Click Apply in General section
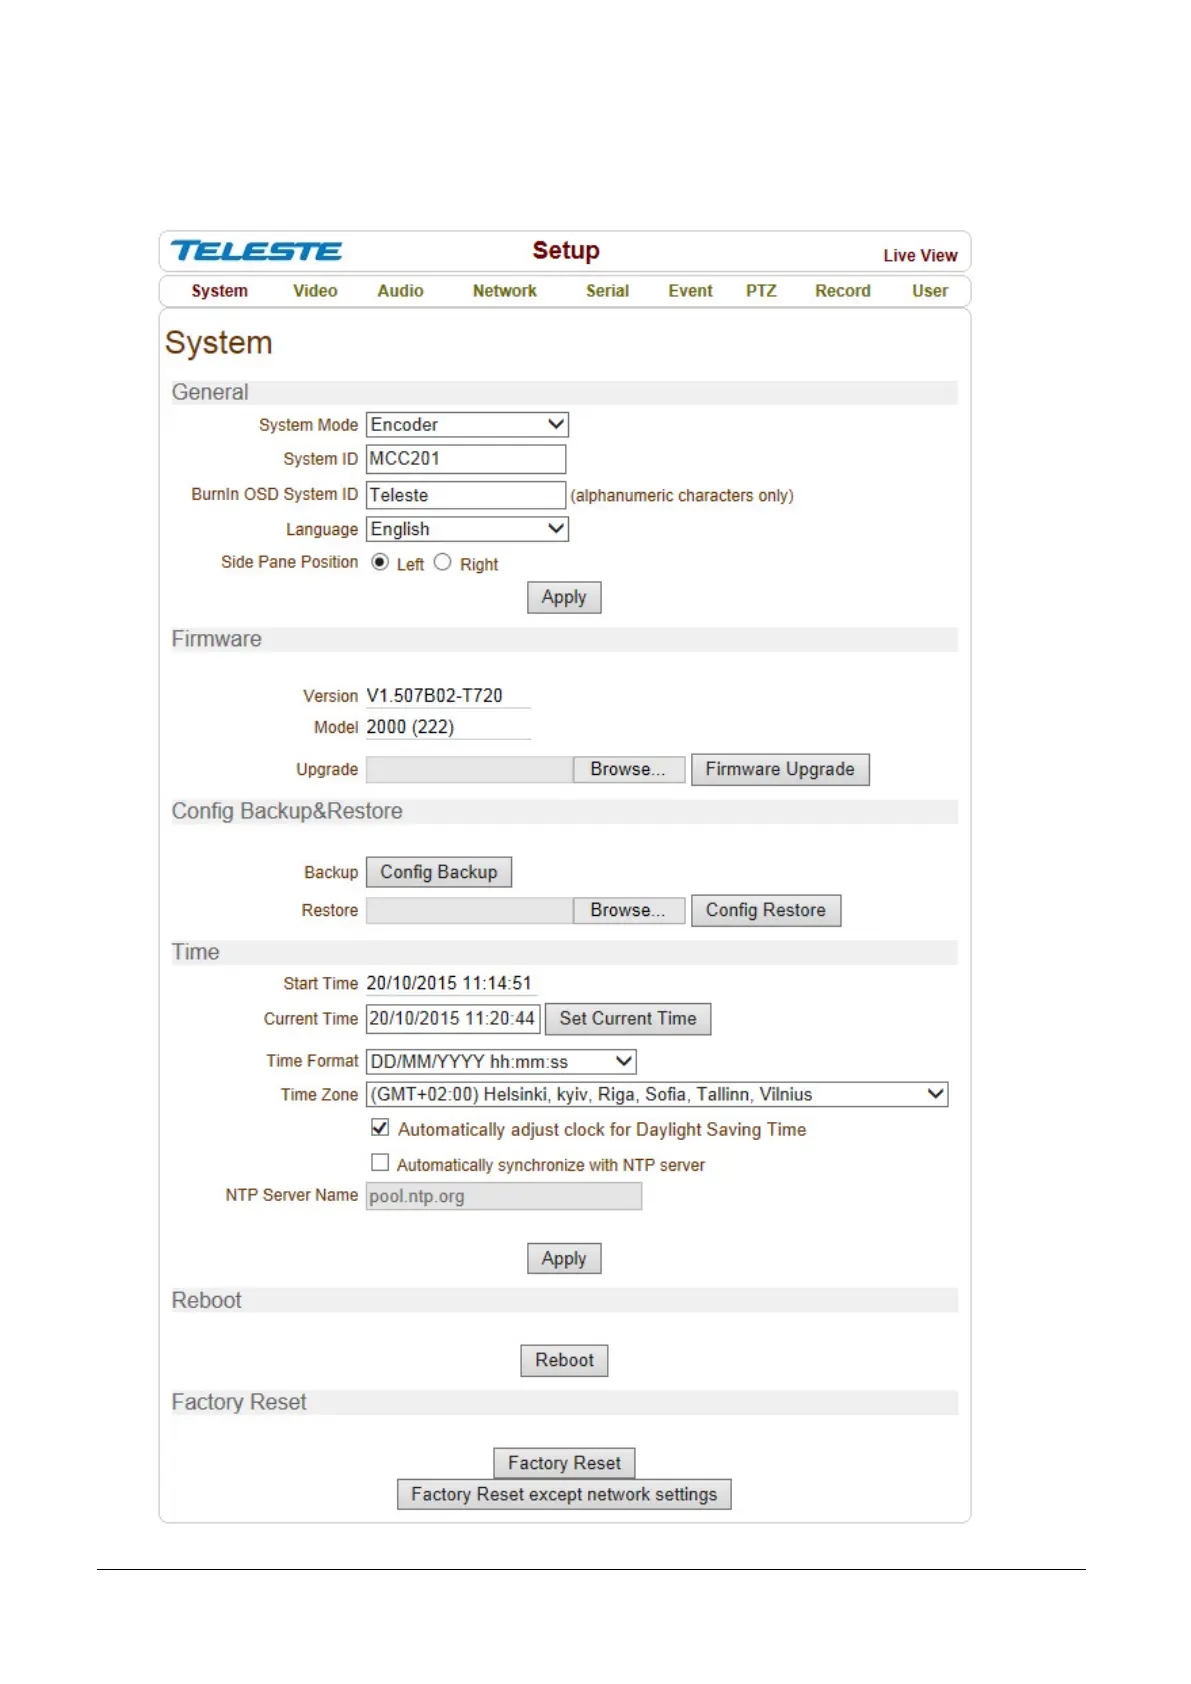This screenshot has height=1684, width=1191. [564, 598]
